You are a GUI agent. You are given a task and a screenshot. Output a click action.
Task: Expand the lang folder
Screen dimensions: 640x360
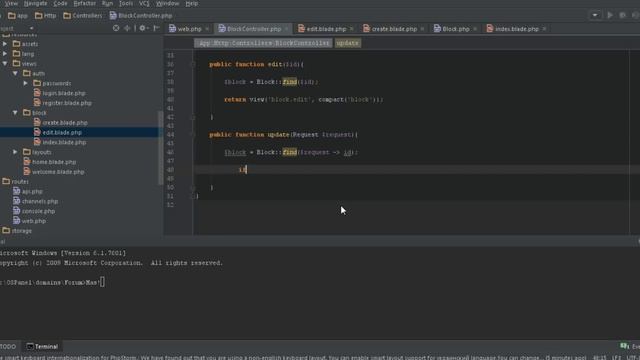coord(5,53)
